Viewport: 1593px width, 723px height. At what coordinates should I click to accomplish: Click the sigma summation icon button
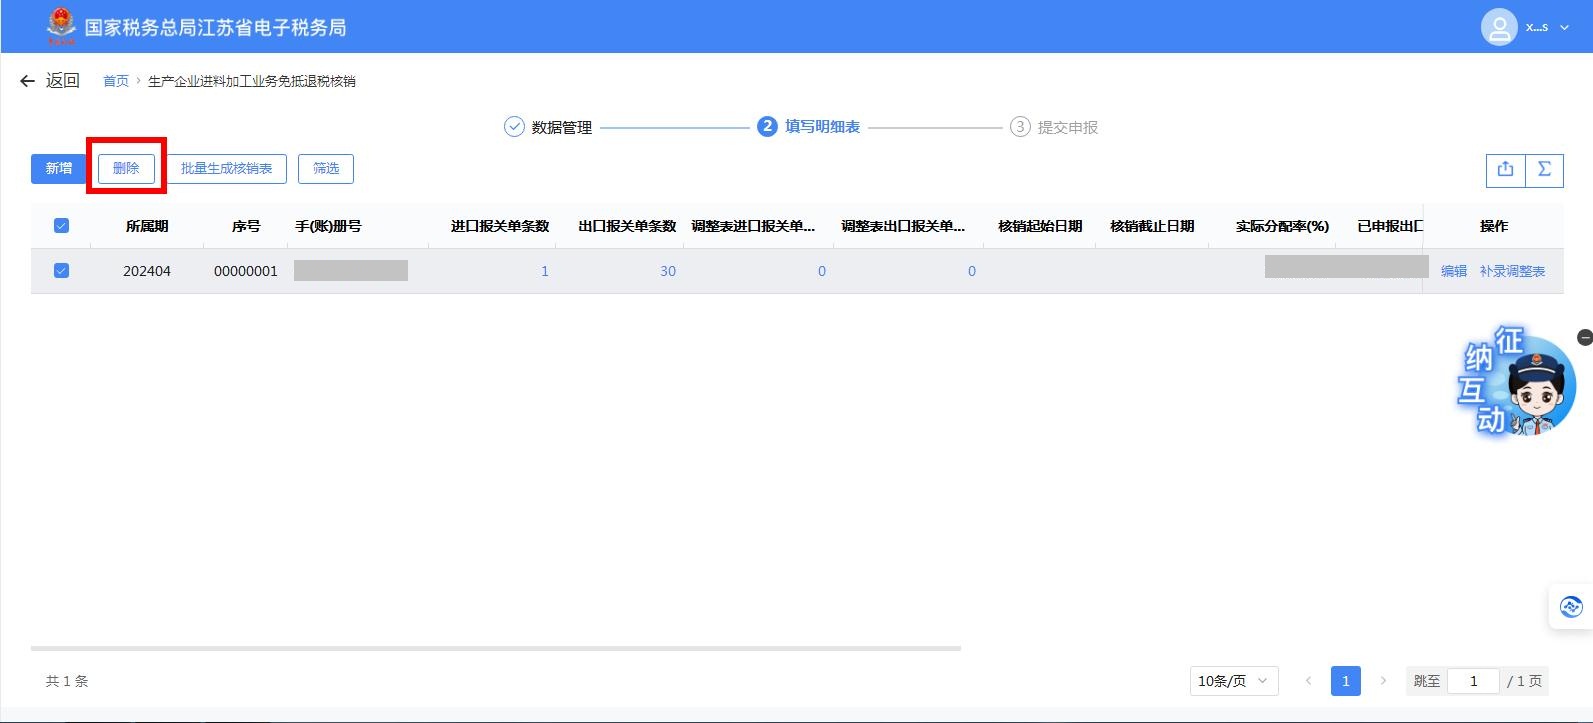coord(1544,169)
